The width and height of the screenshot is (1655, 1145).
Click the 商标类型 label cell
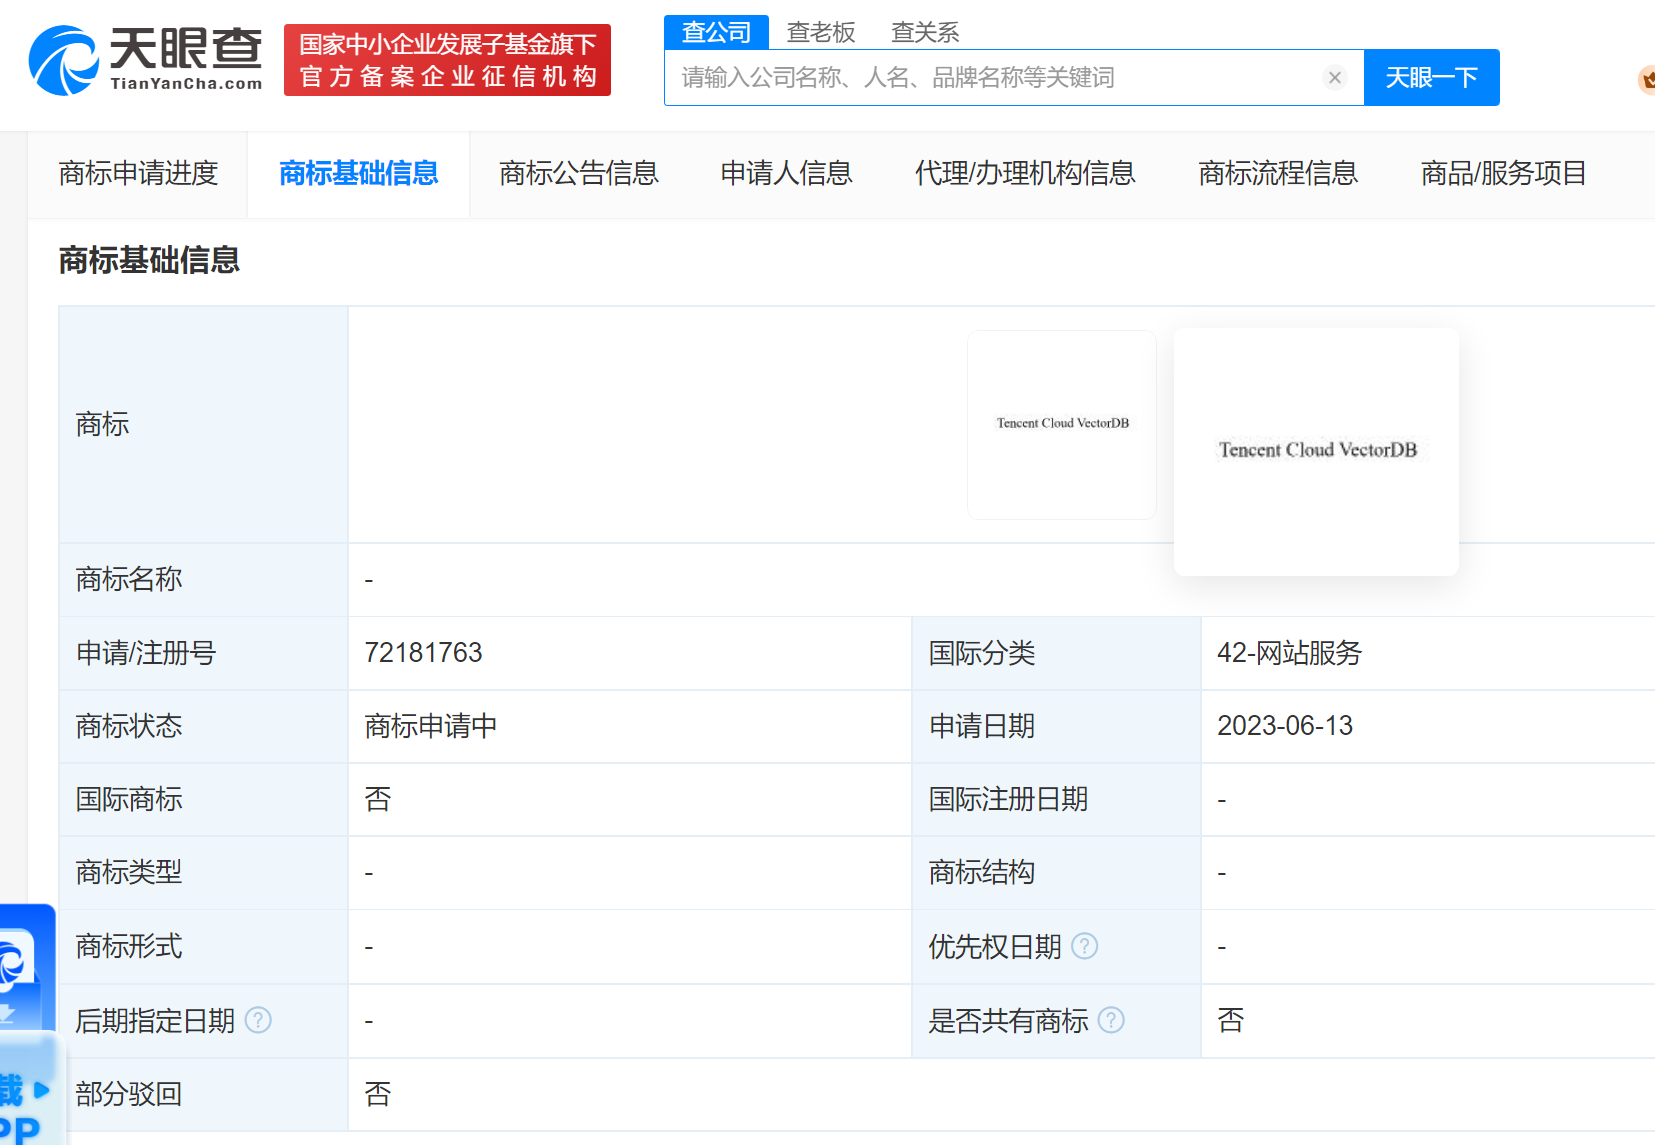tap(204, 872)
